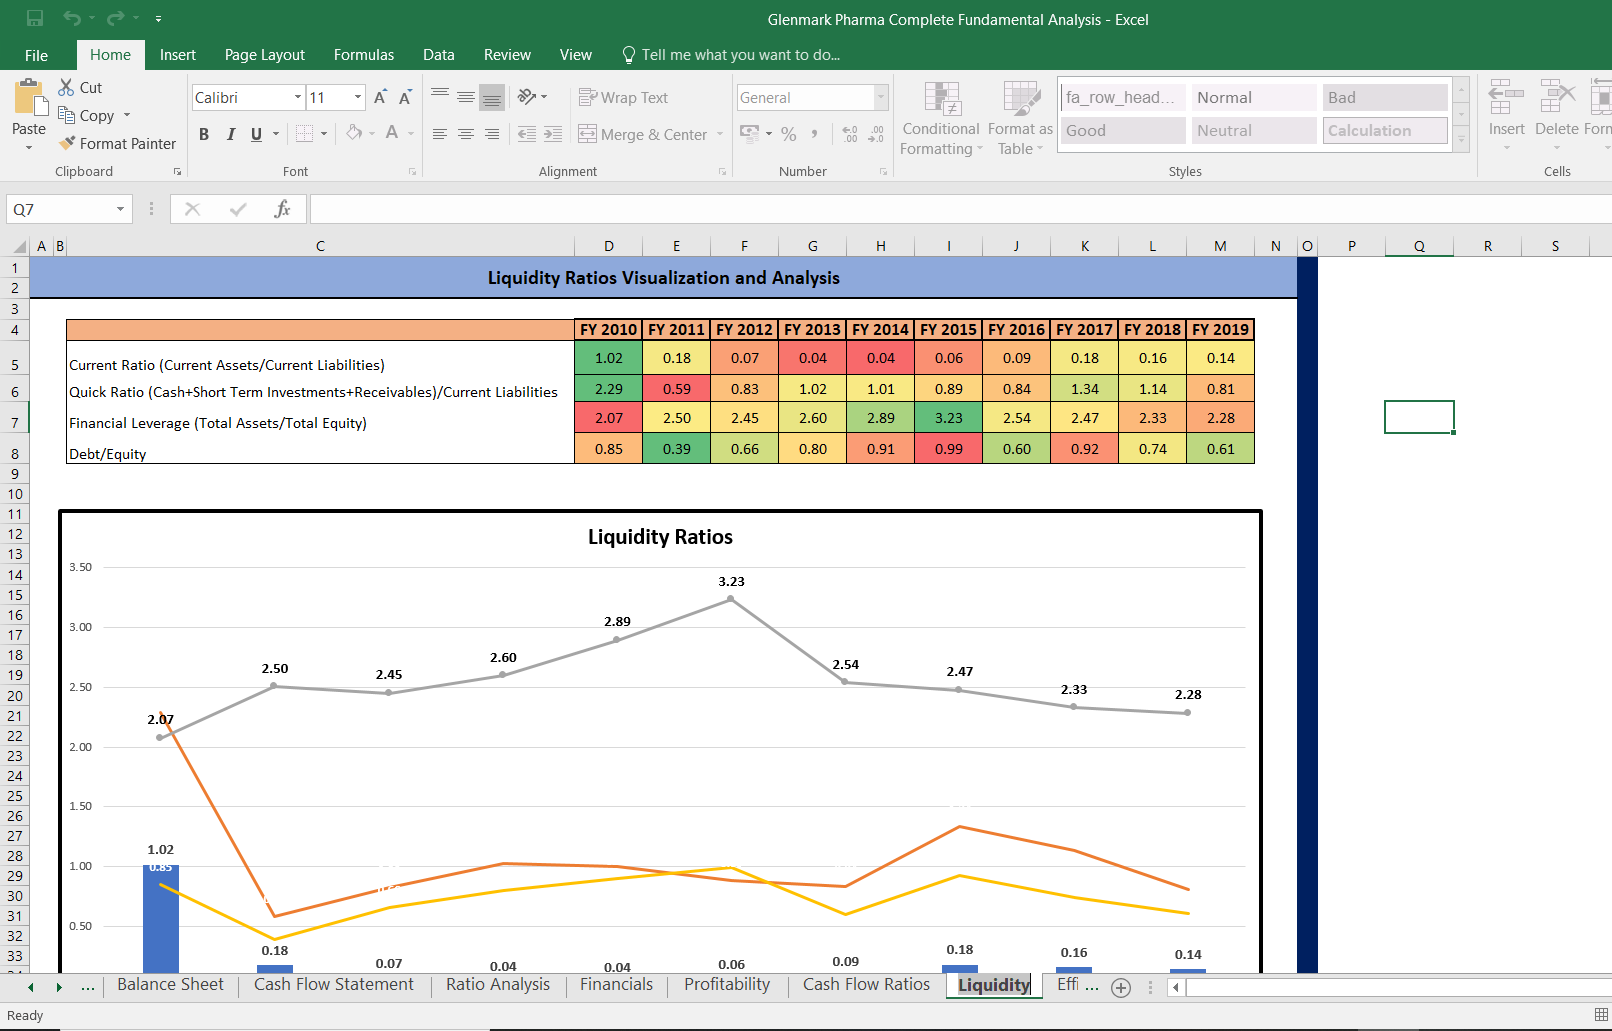
Task: Apply comma style format
Action: point(815,133)
